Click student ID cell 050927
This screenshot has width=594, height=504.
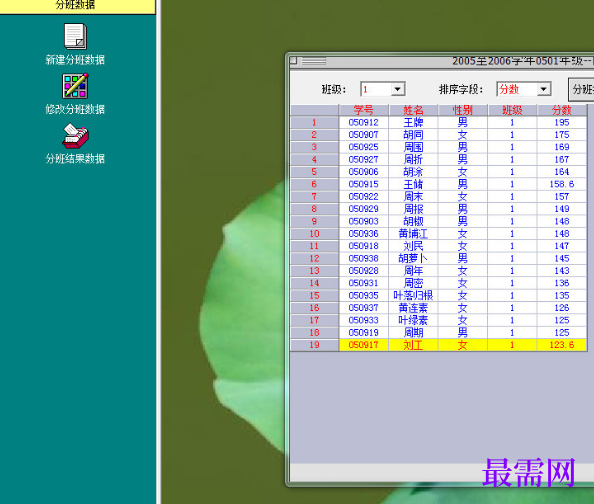(x=364, y=160)
